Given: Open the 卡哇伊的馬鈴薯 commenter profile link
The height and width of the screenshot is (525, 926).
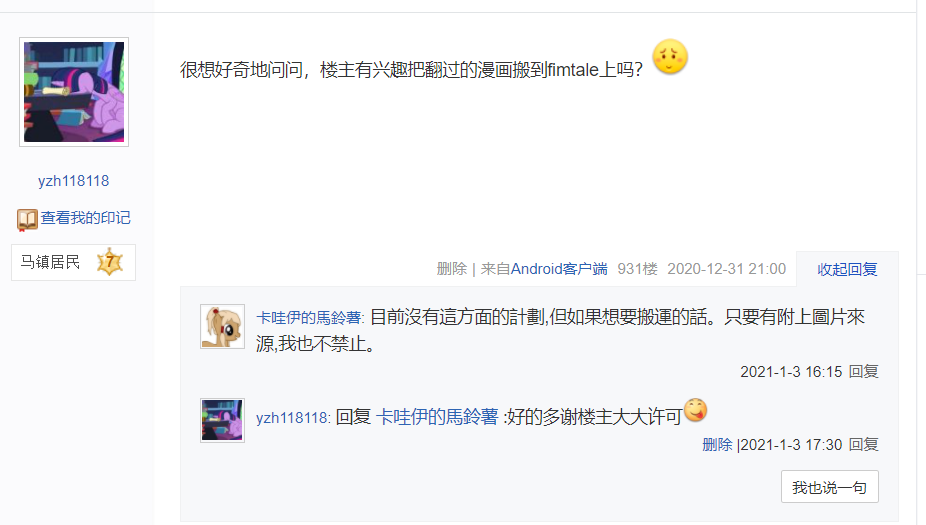Looking at the screenshot, I should [x=309, y=318].
